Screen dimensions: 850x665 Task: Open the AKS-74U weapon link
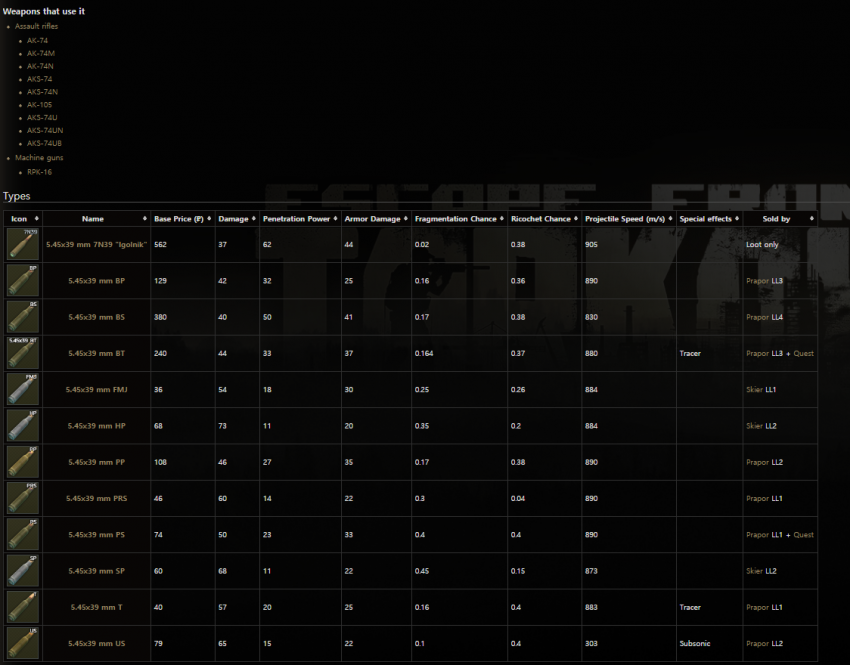tap(42, 117)
